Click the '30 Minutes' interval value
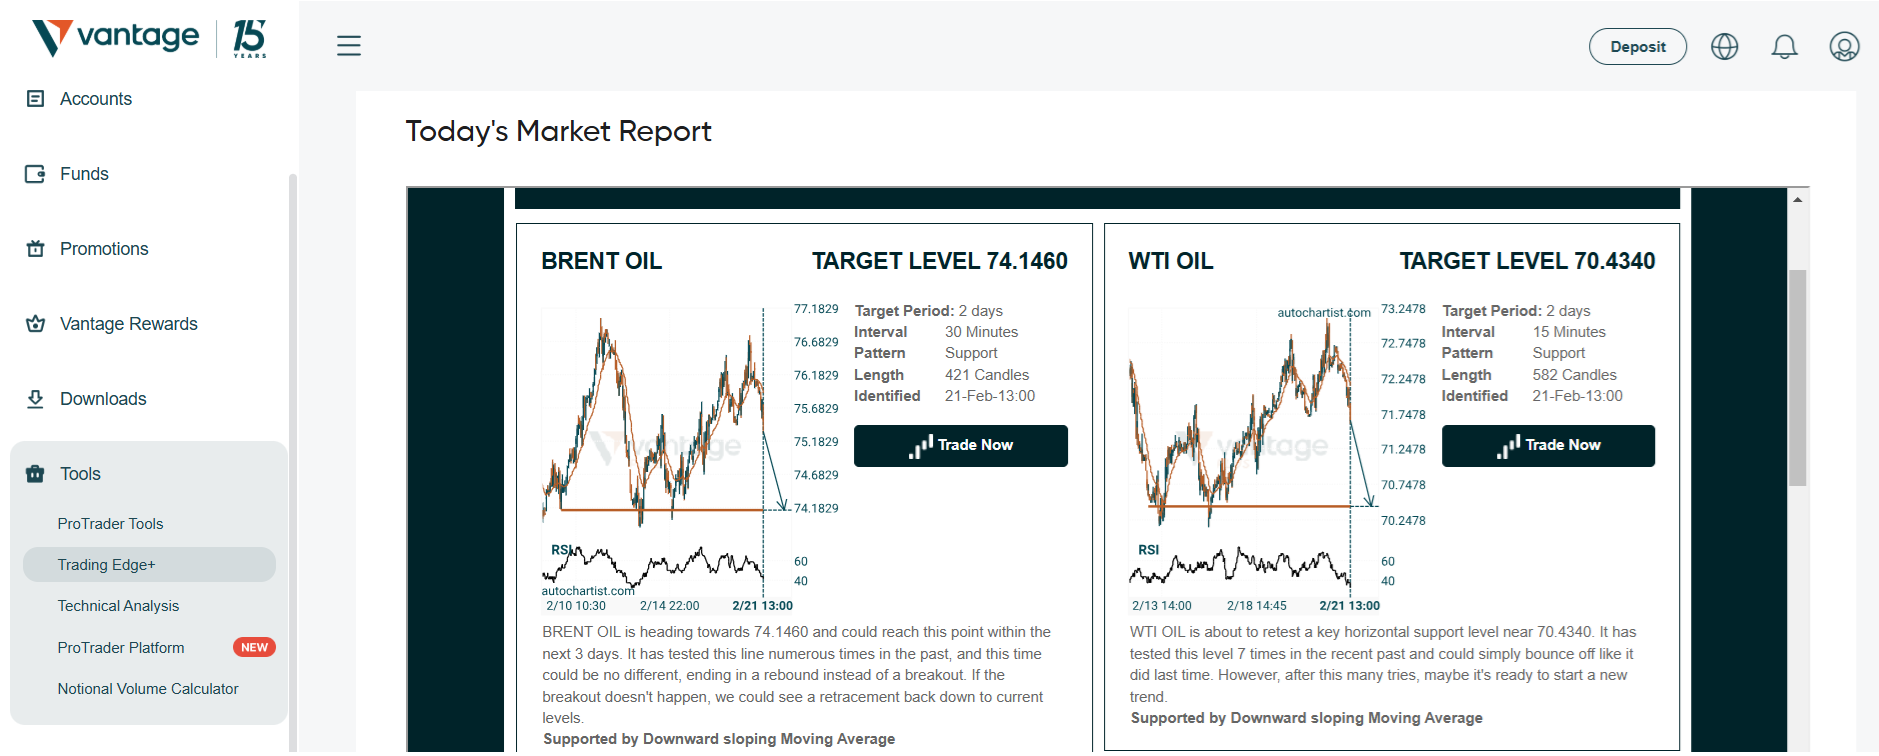1879x756 pixels. pos(981,332)
